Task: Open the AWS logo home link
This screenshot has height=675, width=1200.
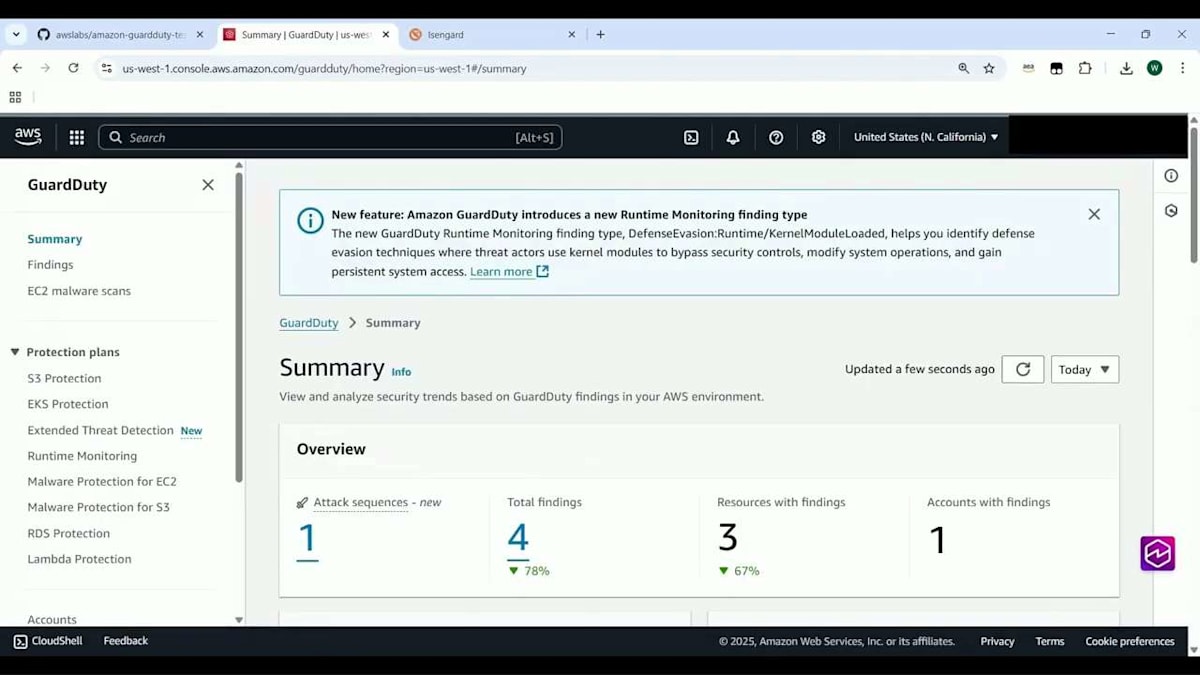Action: [28, 137]
